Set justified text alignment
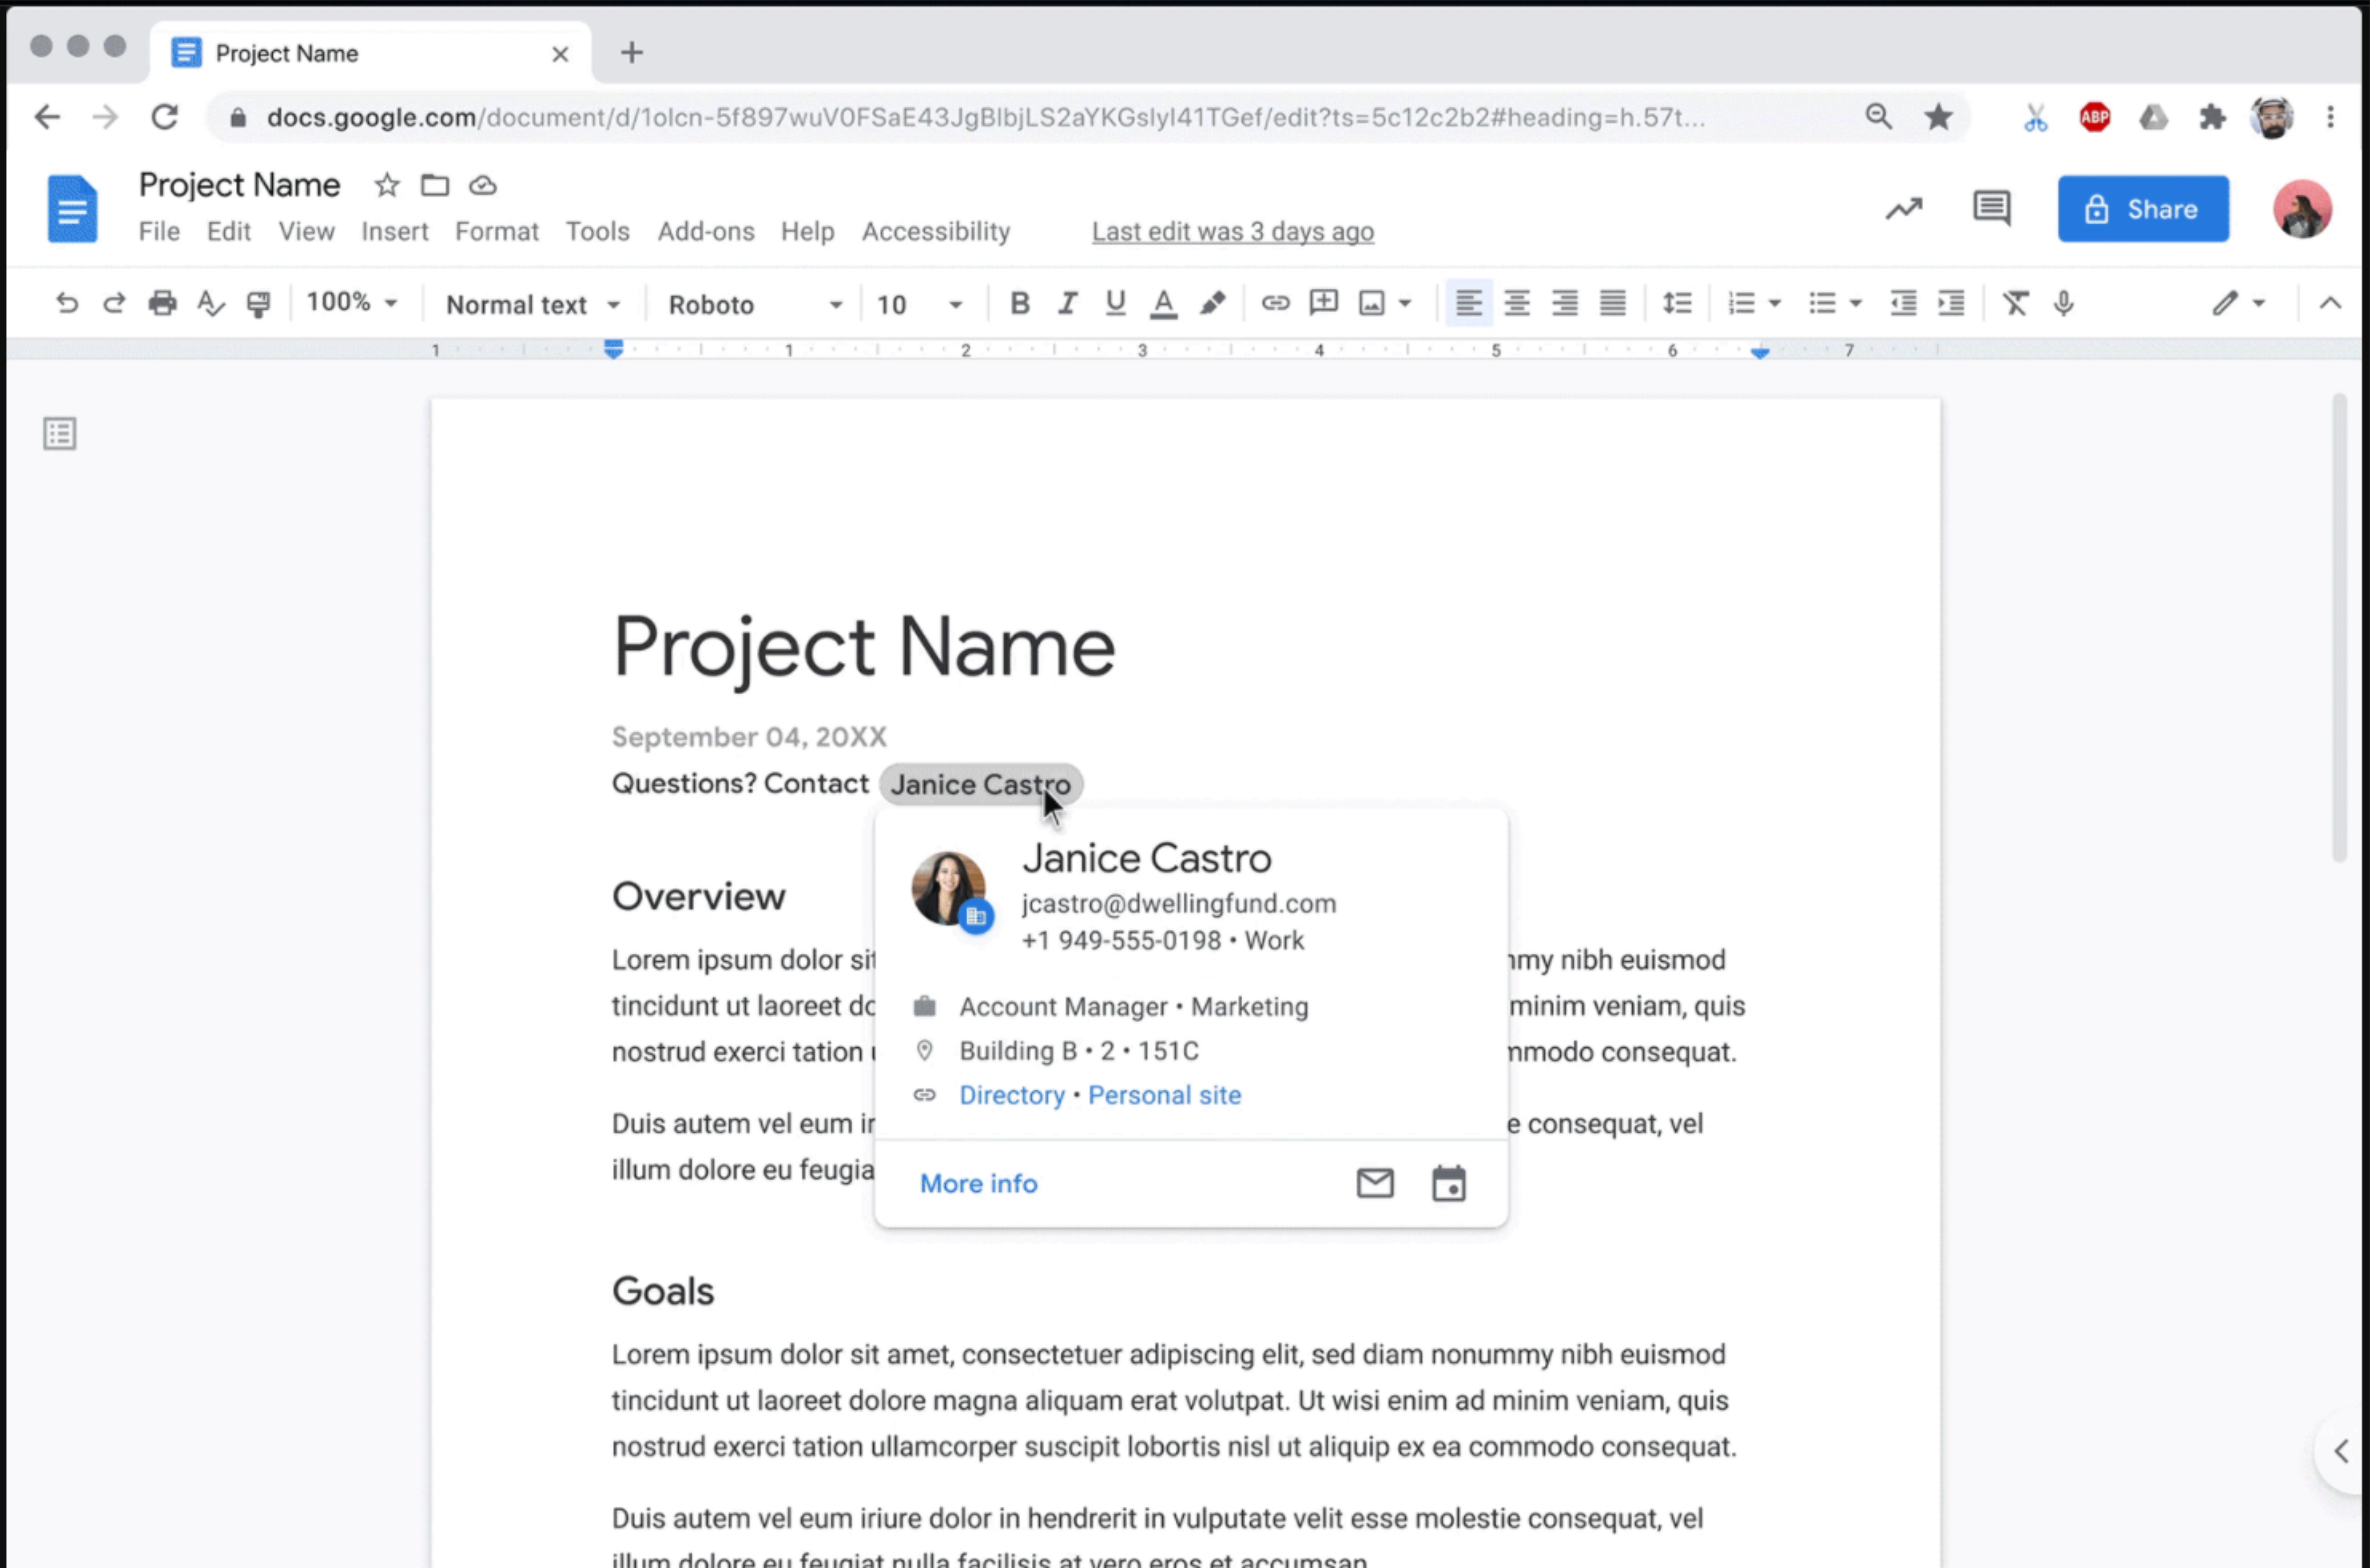Viewport: 2370px width, 1568px height. click(1612, 303)
